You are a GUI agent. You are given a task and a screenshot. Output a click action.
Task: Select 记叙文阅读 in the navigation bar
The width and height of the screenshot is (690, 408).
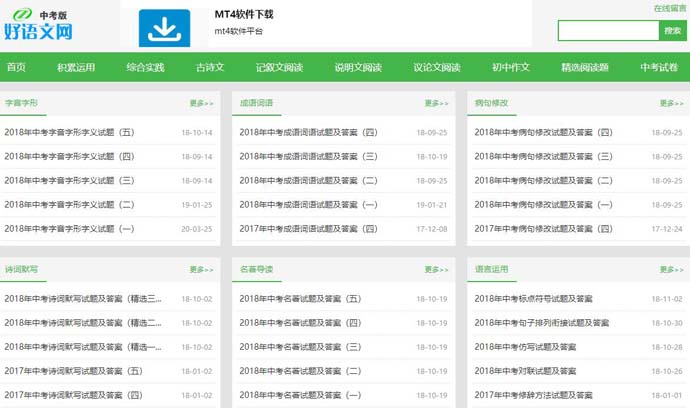pyautogui.click(x=279, y=68)
